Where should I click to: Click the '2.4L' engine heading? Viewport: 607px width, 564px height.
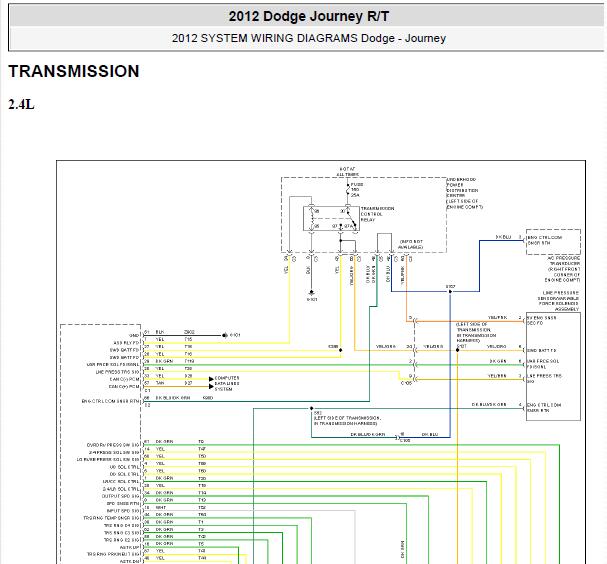21,105
